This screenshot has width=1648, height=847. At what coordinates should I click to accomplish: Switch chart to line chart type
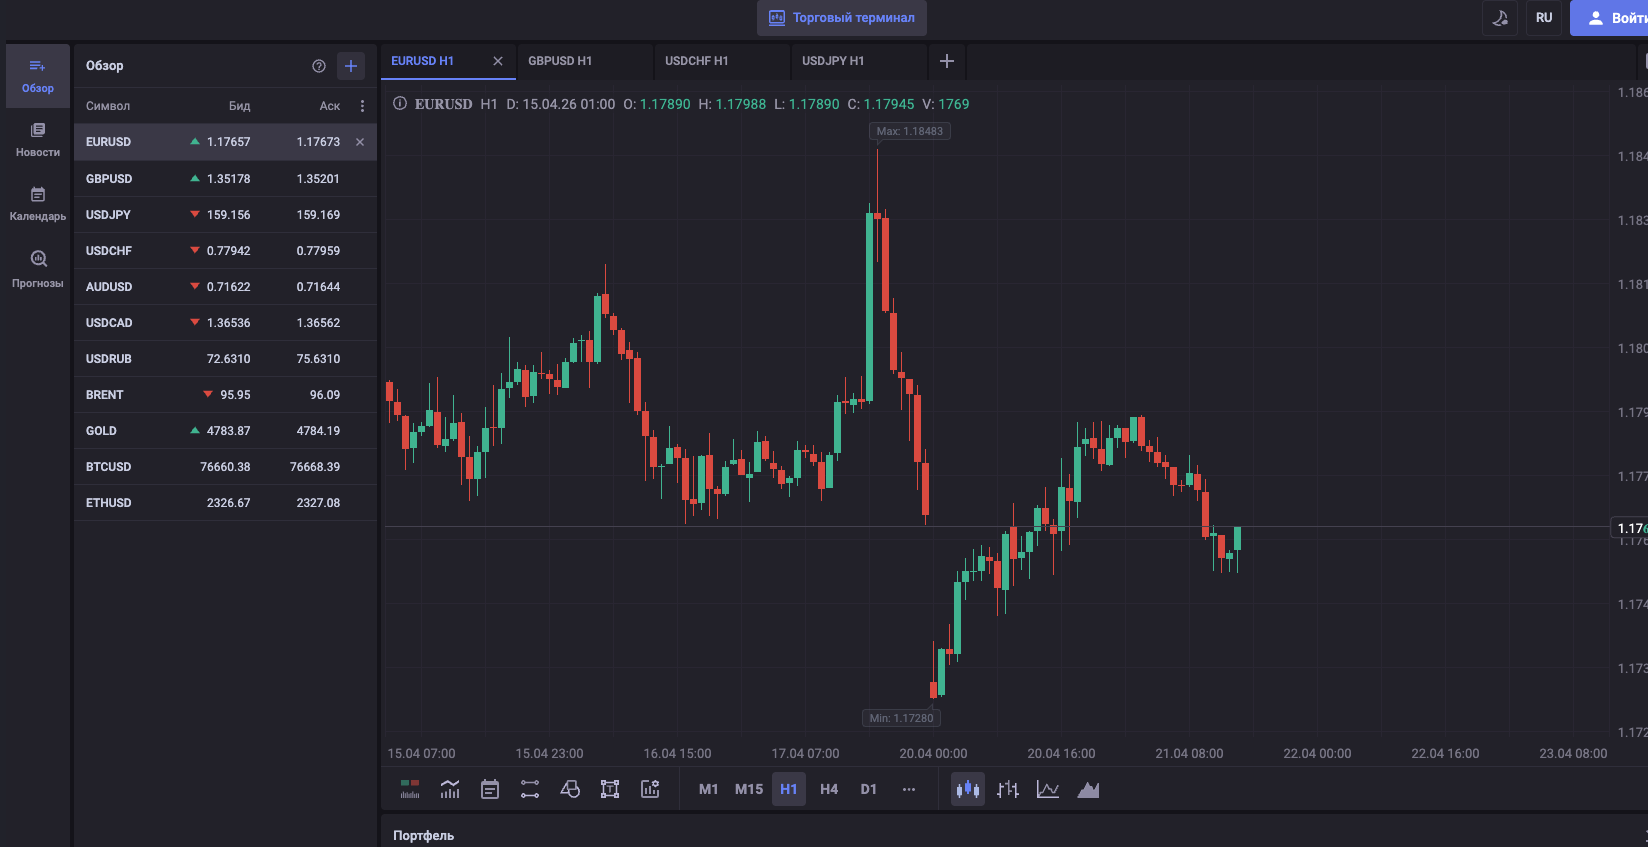point(1048,789)
